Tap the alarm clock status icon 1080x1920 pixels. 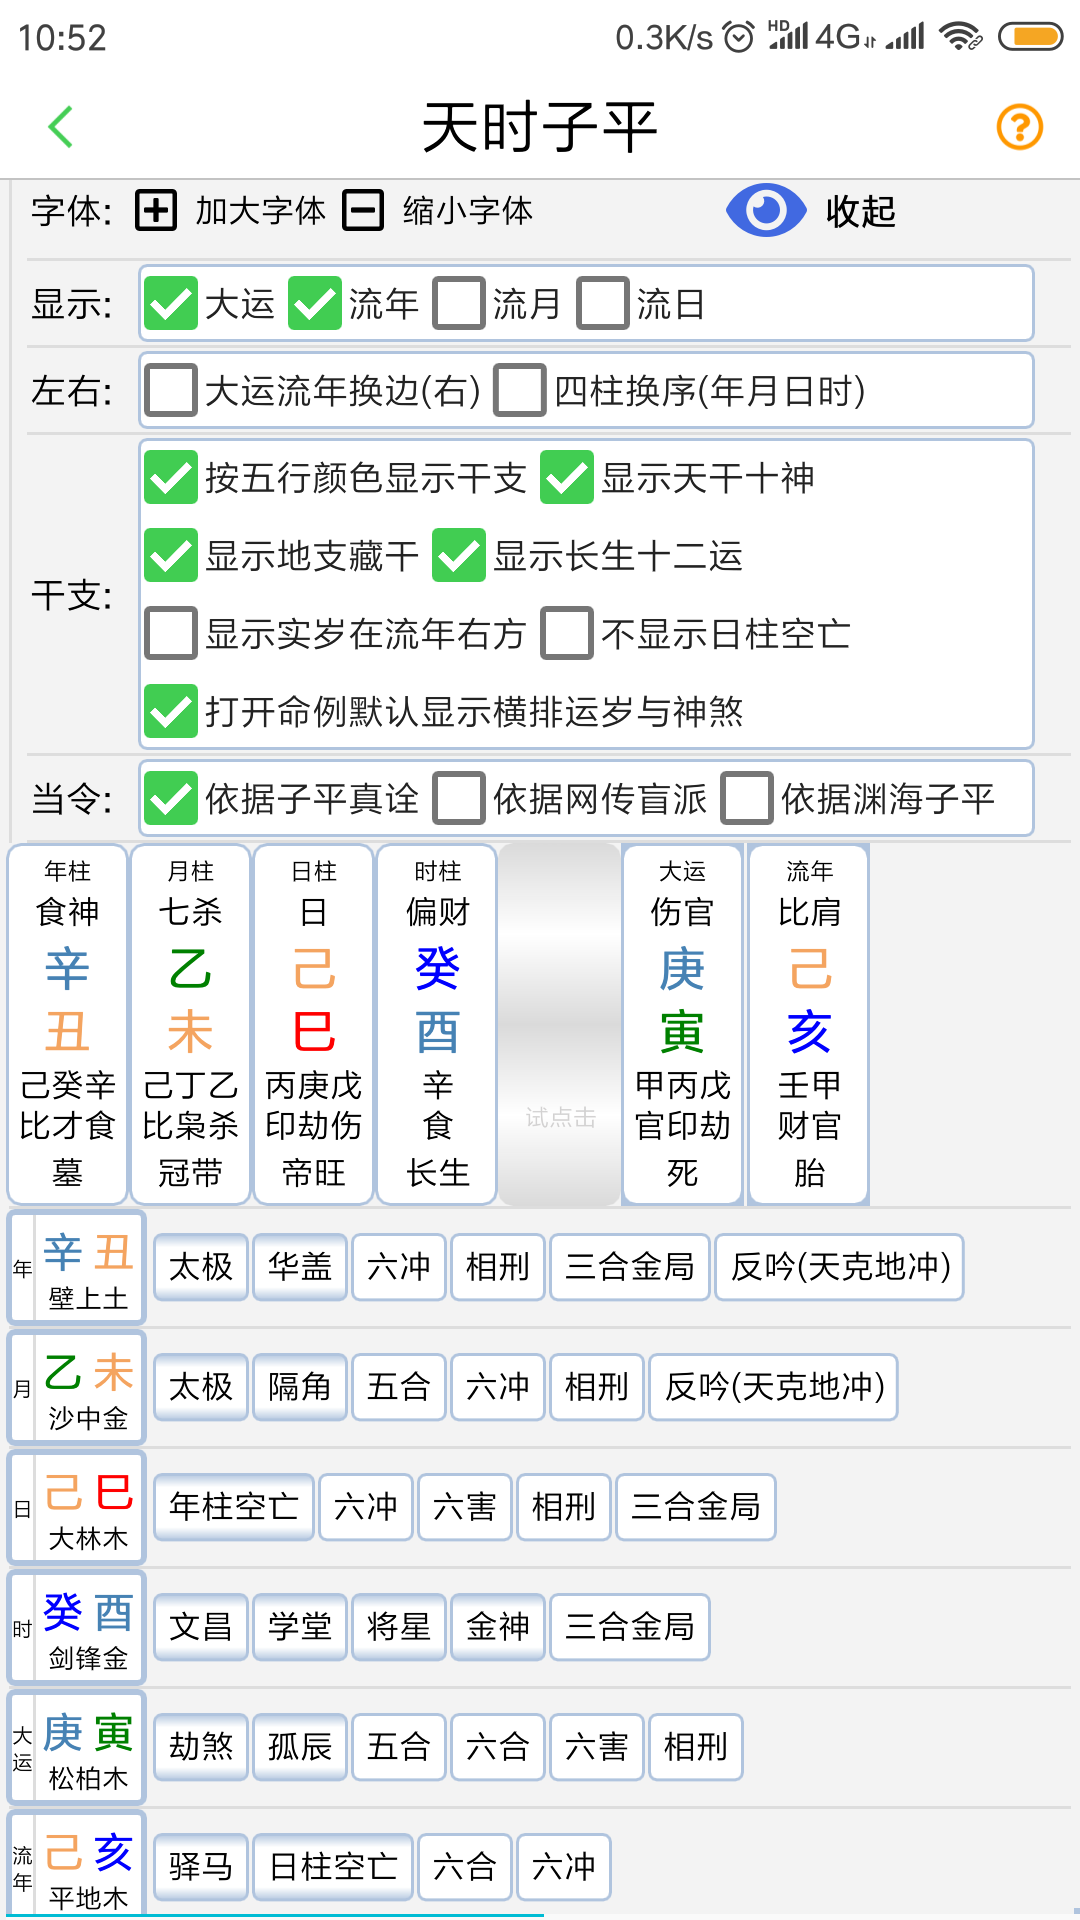[x=739, y=37]
